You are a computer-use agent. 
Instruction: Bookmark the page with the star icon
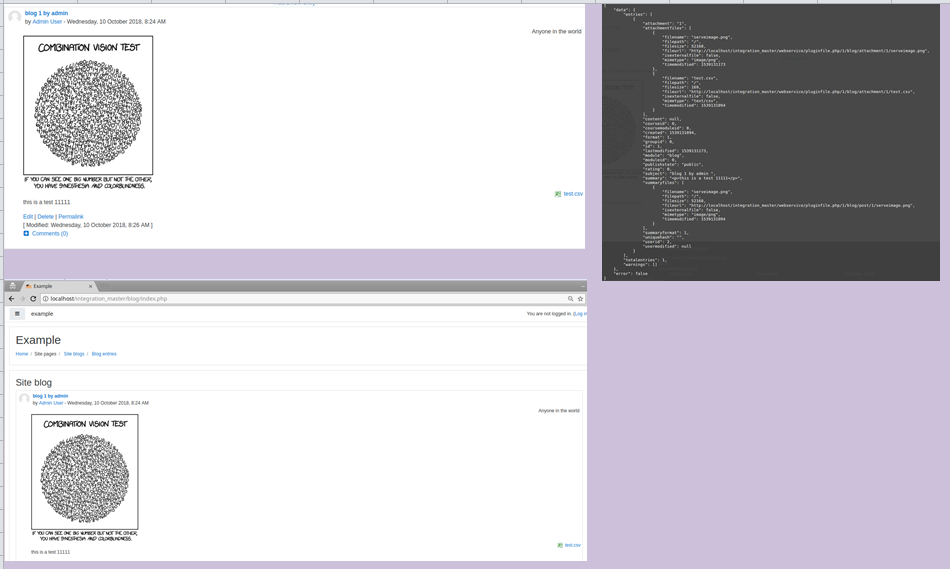pos(580,299)
